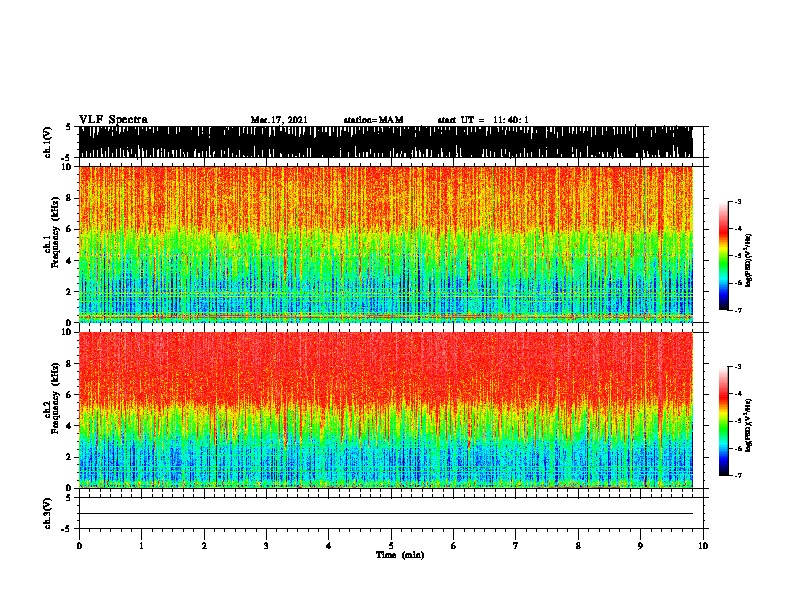Click the 'VLF Spectra' plot title
Image resolution: width=792 pixels, height=612 pixels.
coord(113,120)
